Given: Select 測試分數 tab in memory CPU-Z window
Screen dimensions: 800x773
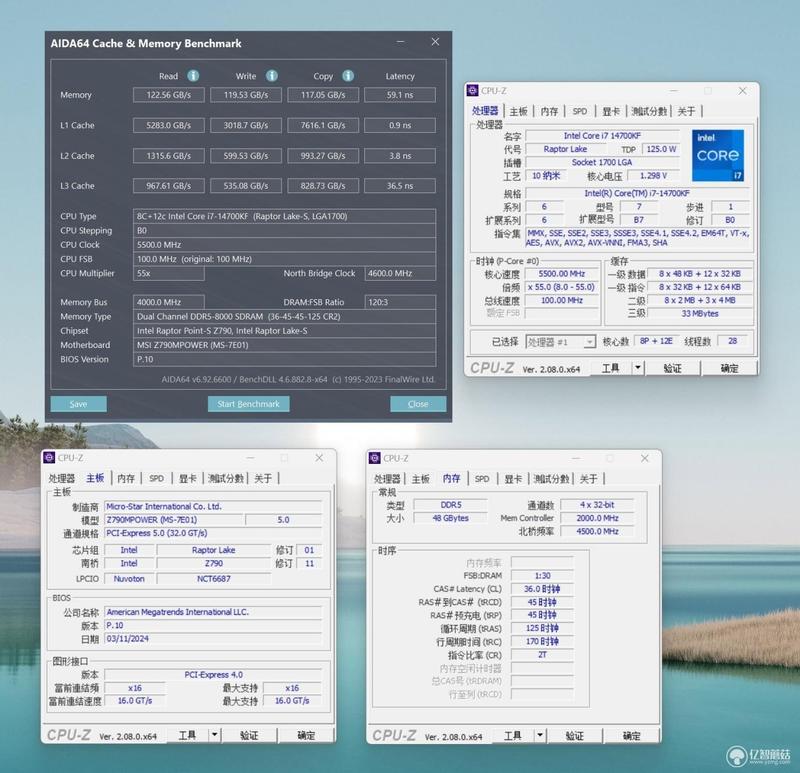Looking at the screenshot, I should [552, 479].
